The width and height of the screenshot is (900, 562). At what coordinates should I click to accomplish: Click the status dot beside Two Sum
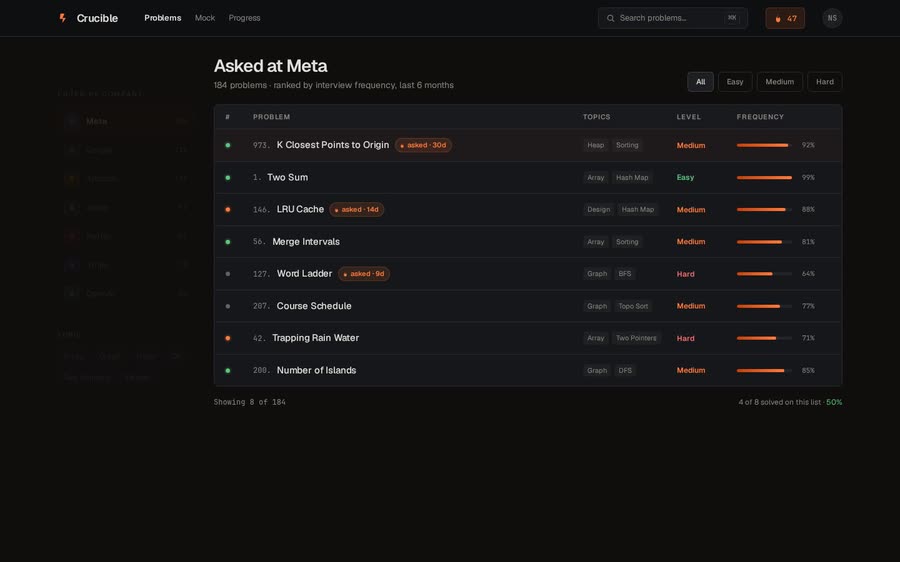click(x=228, y=177)
